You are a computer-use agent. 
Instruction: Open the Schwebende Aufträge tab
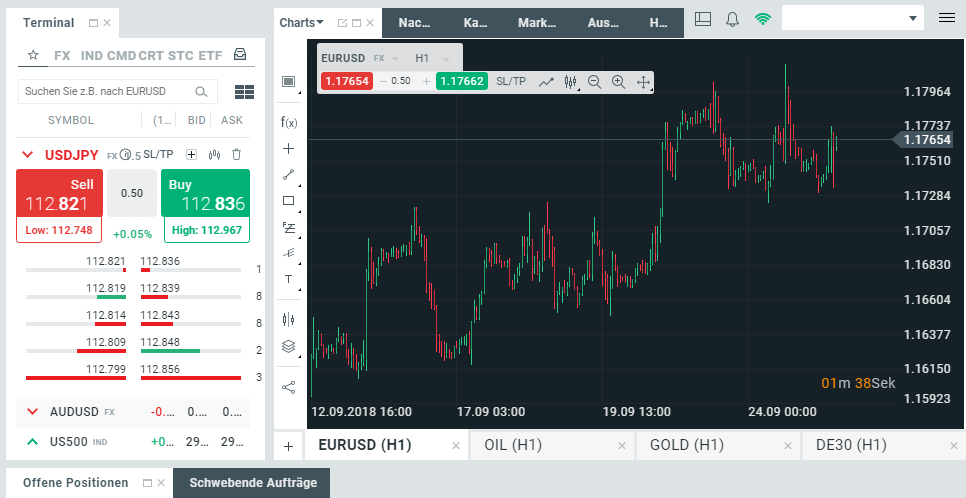(253, 483)
